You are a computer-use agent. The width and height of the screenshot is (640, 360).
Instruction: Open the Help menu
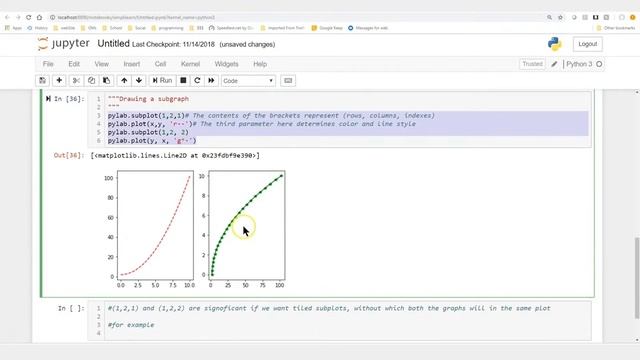[260, 64]
